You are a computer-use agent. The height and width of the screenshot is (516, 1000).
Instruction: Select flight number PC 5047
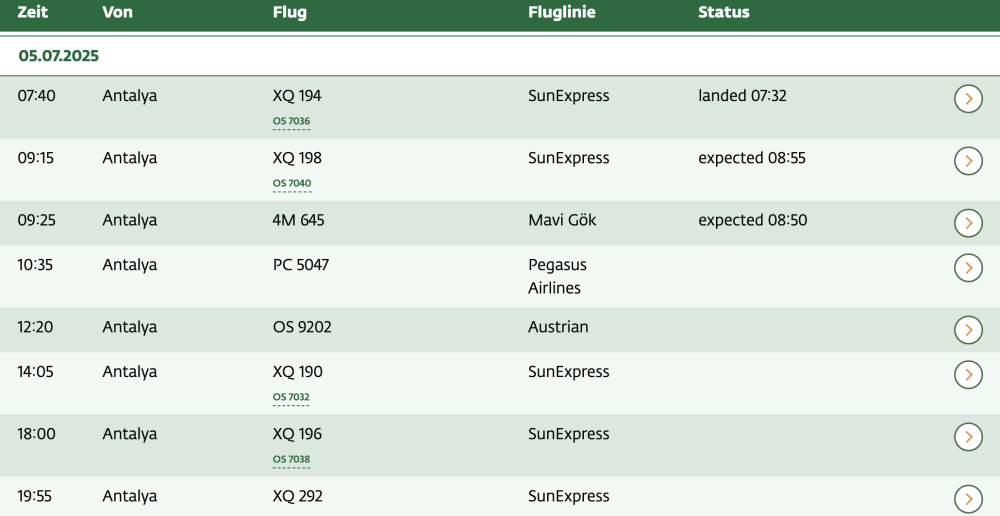(300, 265)
